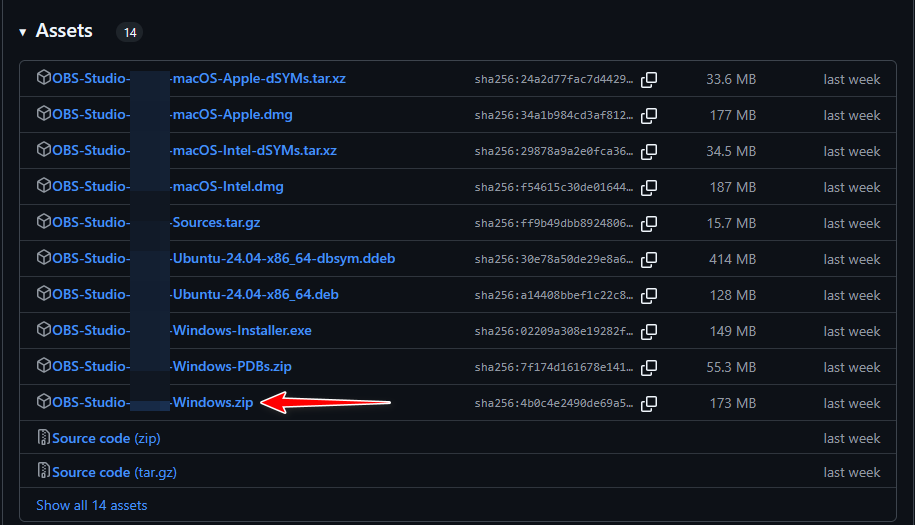Click the 14 assets count badge
Viewport: 915px width, 525px height.
click(x=130, y=33)
